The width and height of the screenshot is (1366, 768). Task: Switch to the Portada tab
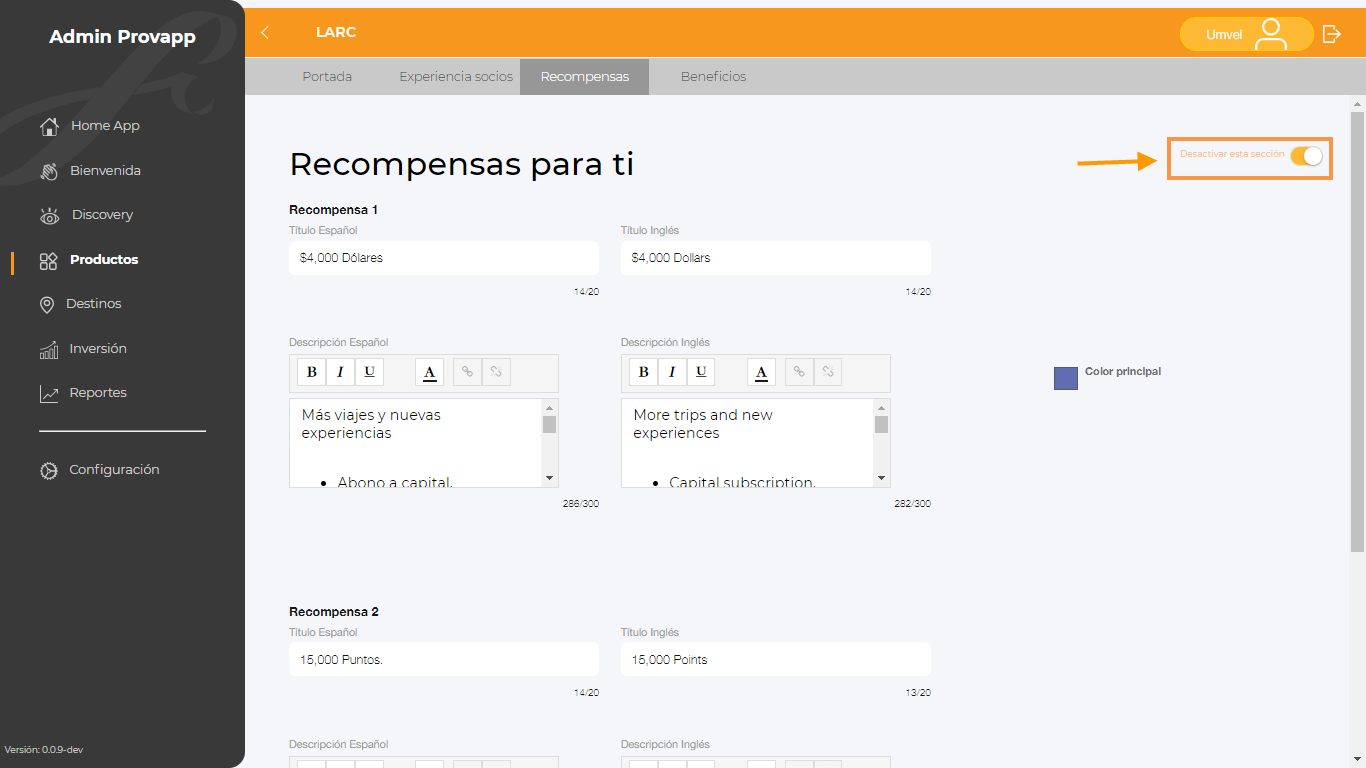(x=327, y=77)
